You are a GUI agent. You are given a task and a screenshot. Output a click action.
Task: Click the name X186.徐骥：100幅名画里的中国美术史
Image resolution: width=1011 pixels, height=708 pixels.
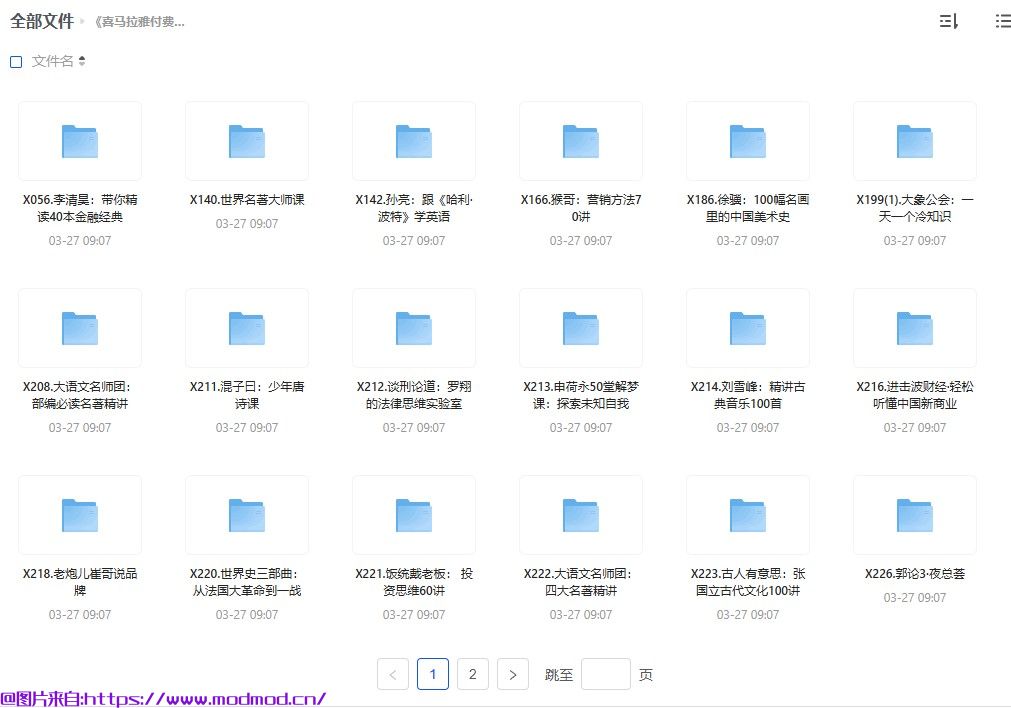(748, 208)
